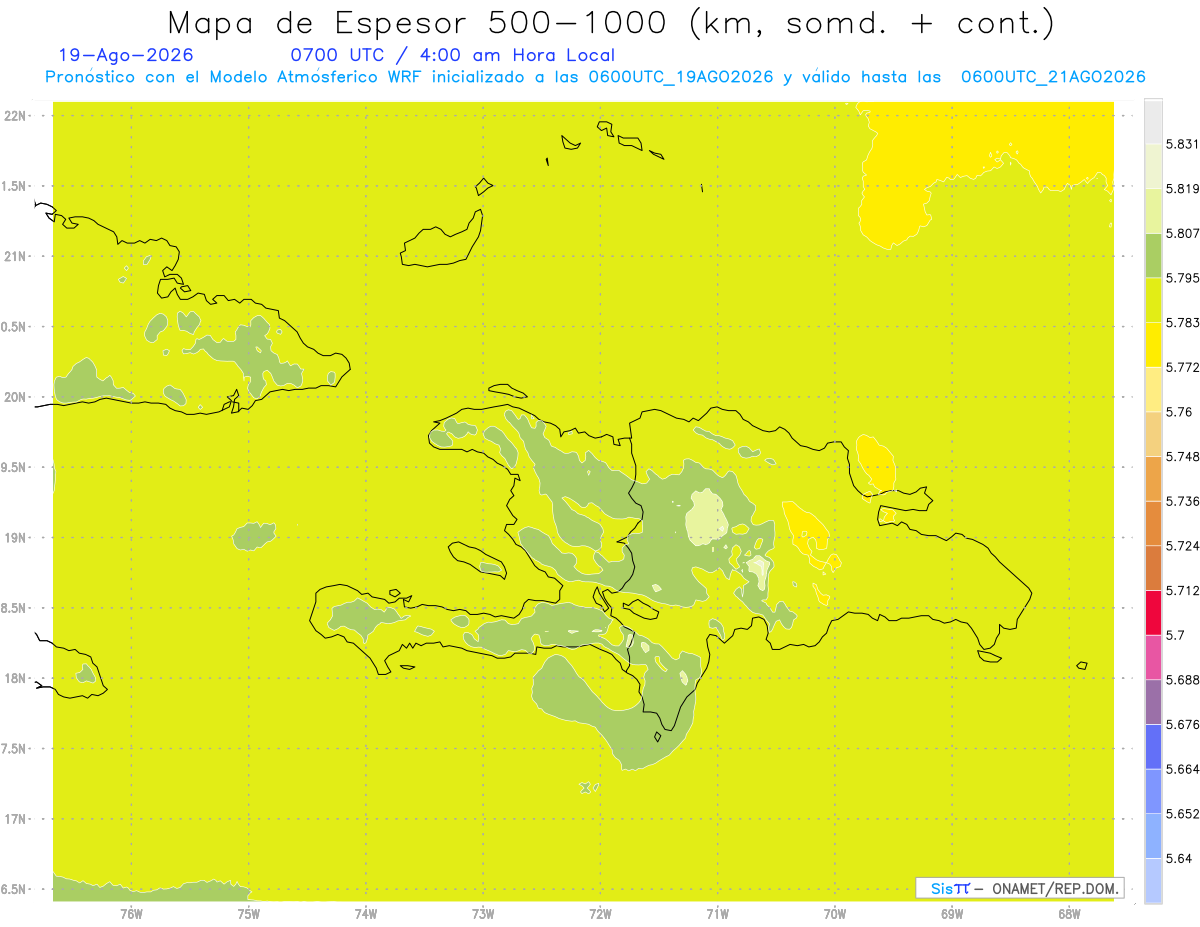
Task: Click the legend value '5.652'
Action: (1183, 813)
